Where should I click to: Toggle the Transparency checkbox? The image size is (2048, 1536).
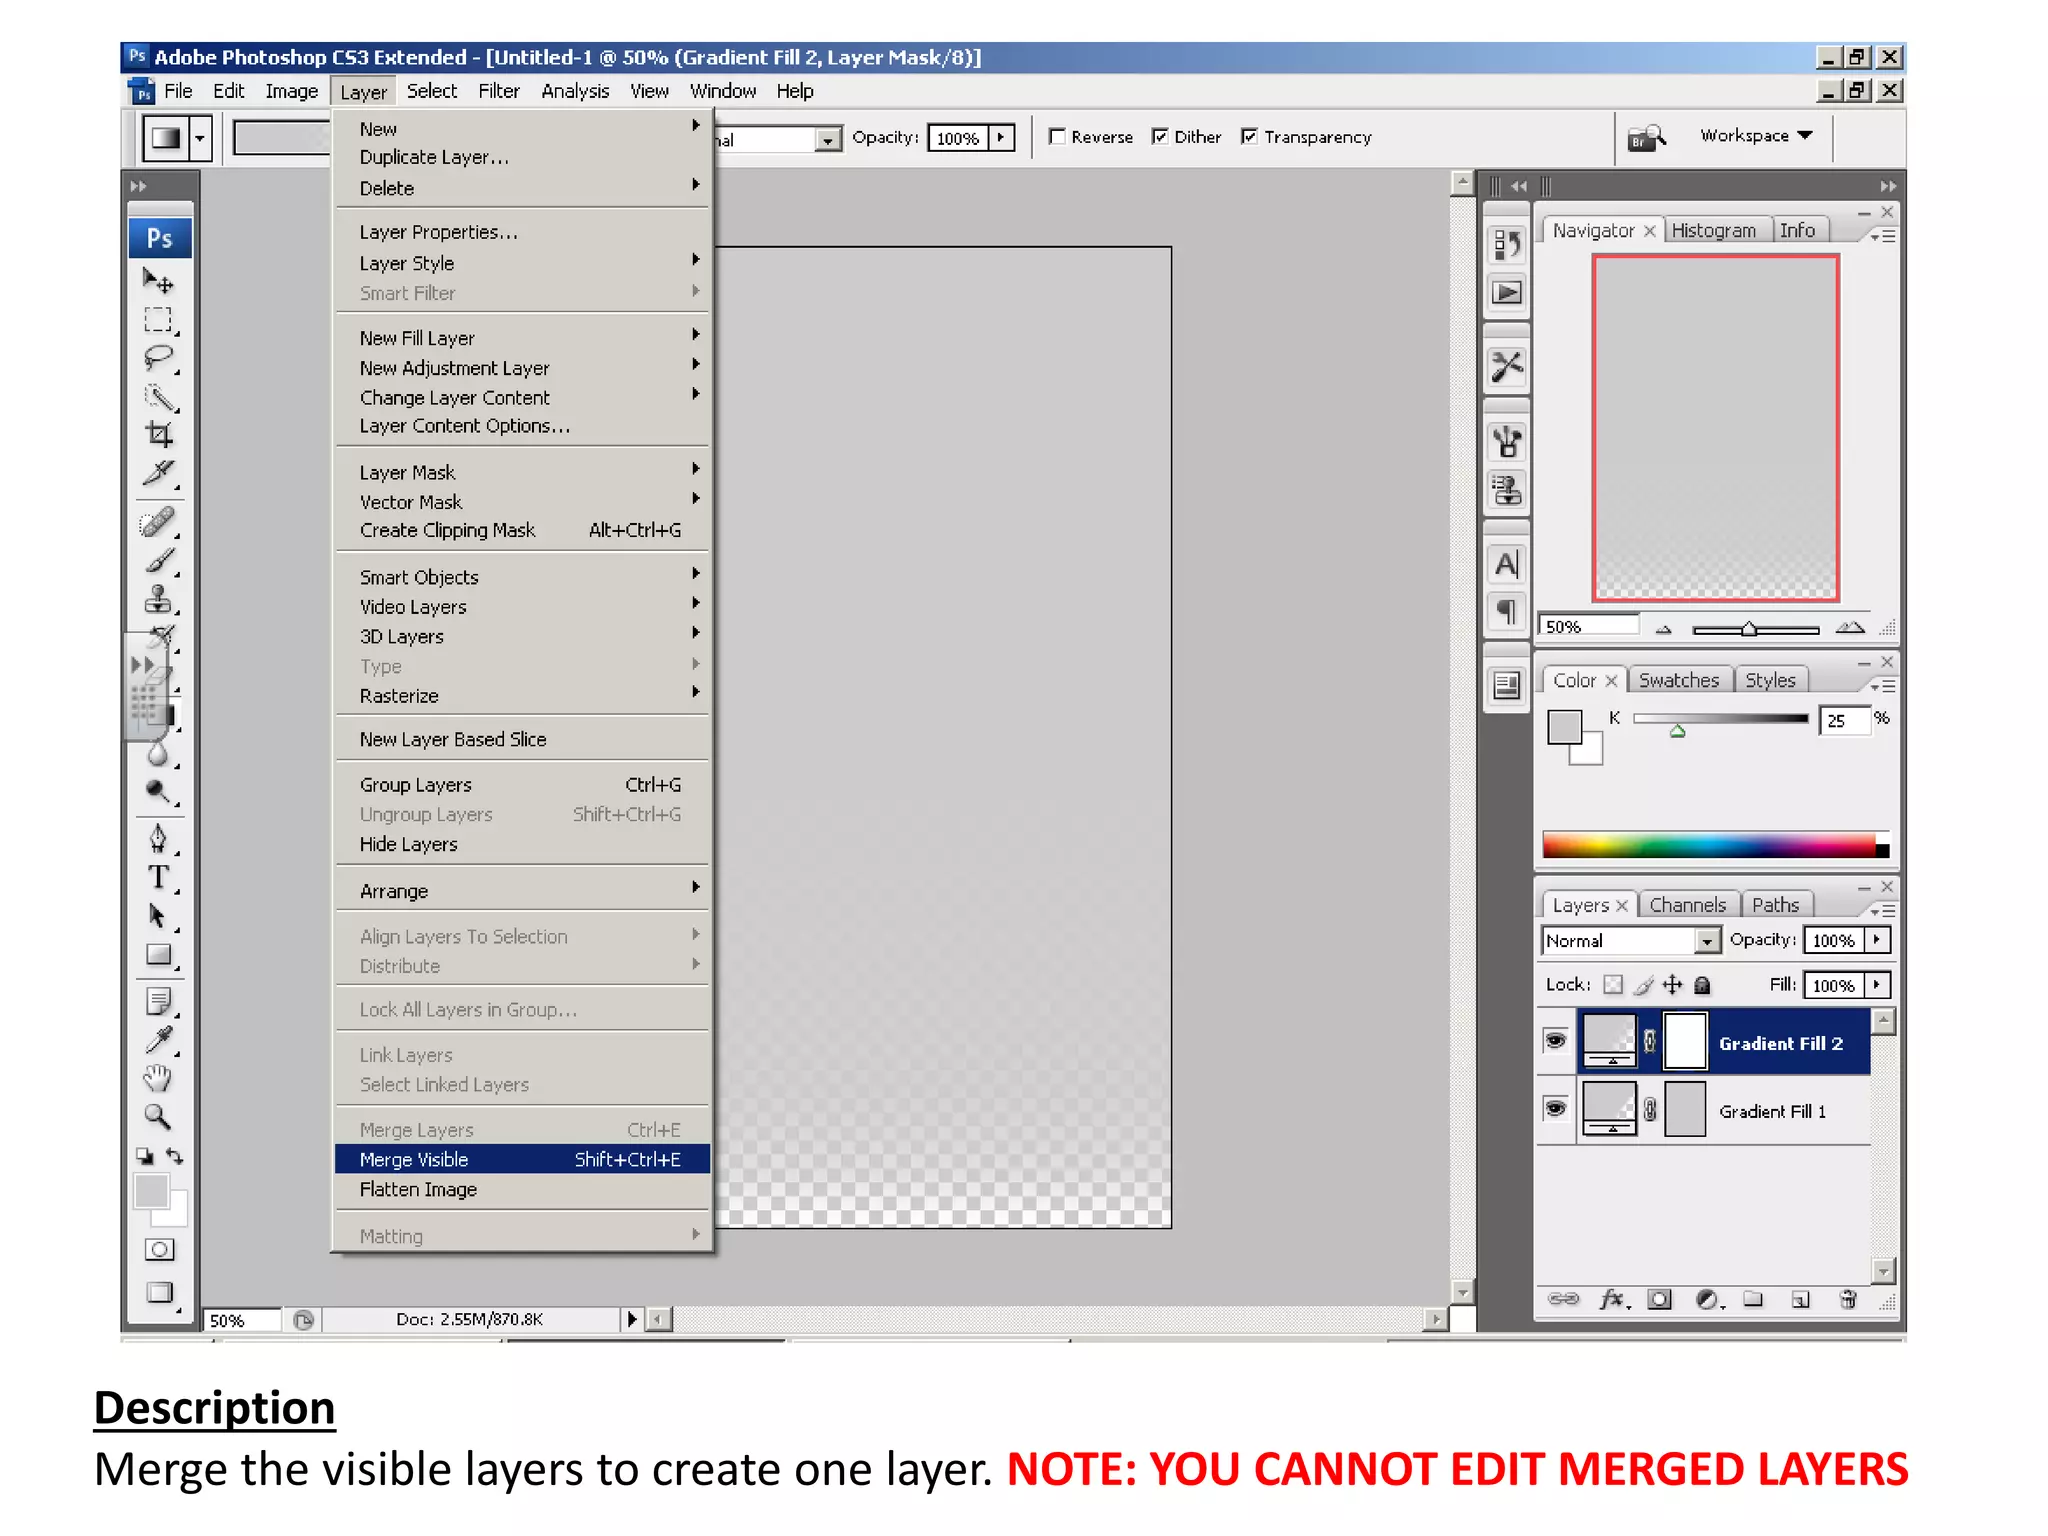pyautogui.click(x=1249, y=137)
